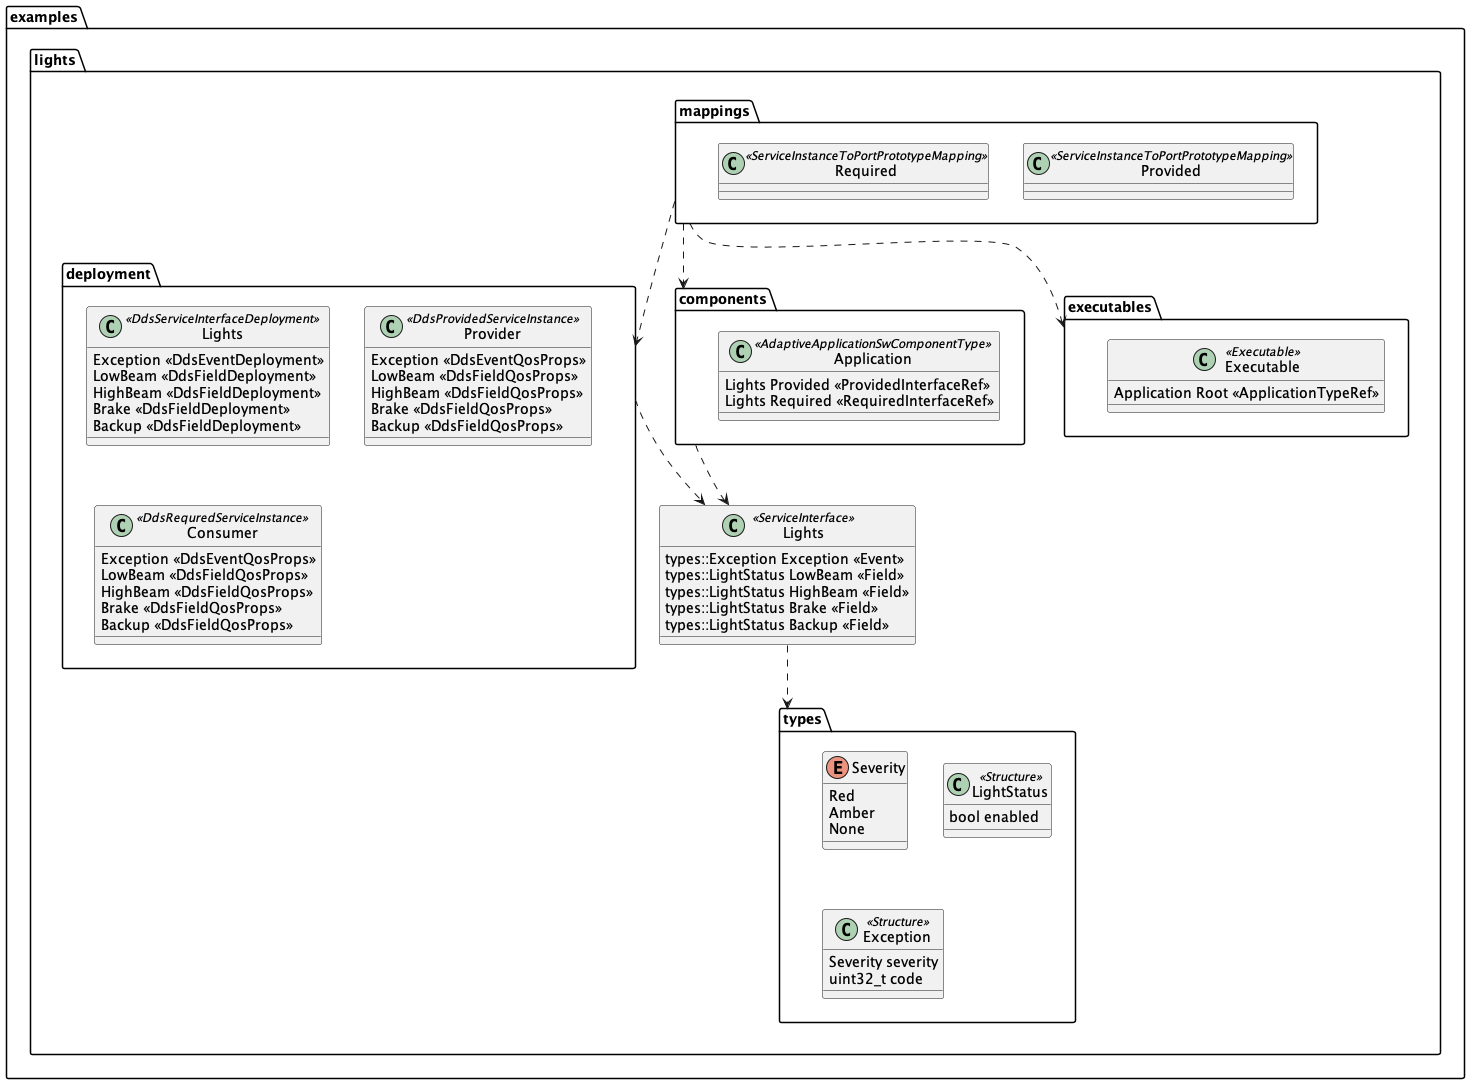The width and height of the screenshot is (1470, 1084).
Task: Click the Executable class circle icon
Action: click(x=1204, y=359)
